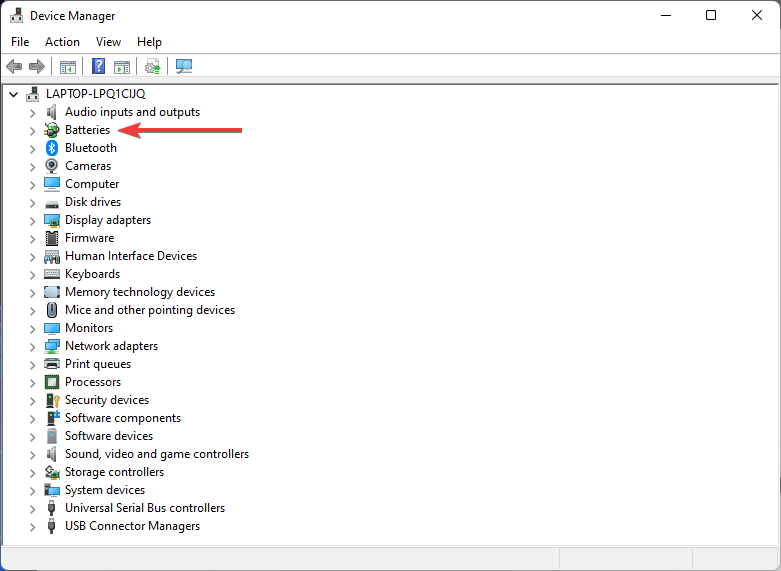This screenshot has height=571, width=781.
Task: Click the Network adapters icon
Action: pyautogui.click(x=52, y=346)
